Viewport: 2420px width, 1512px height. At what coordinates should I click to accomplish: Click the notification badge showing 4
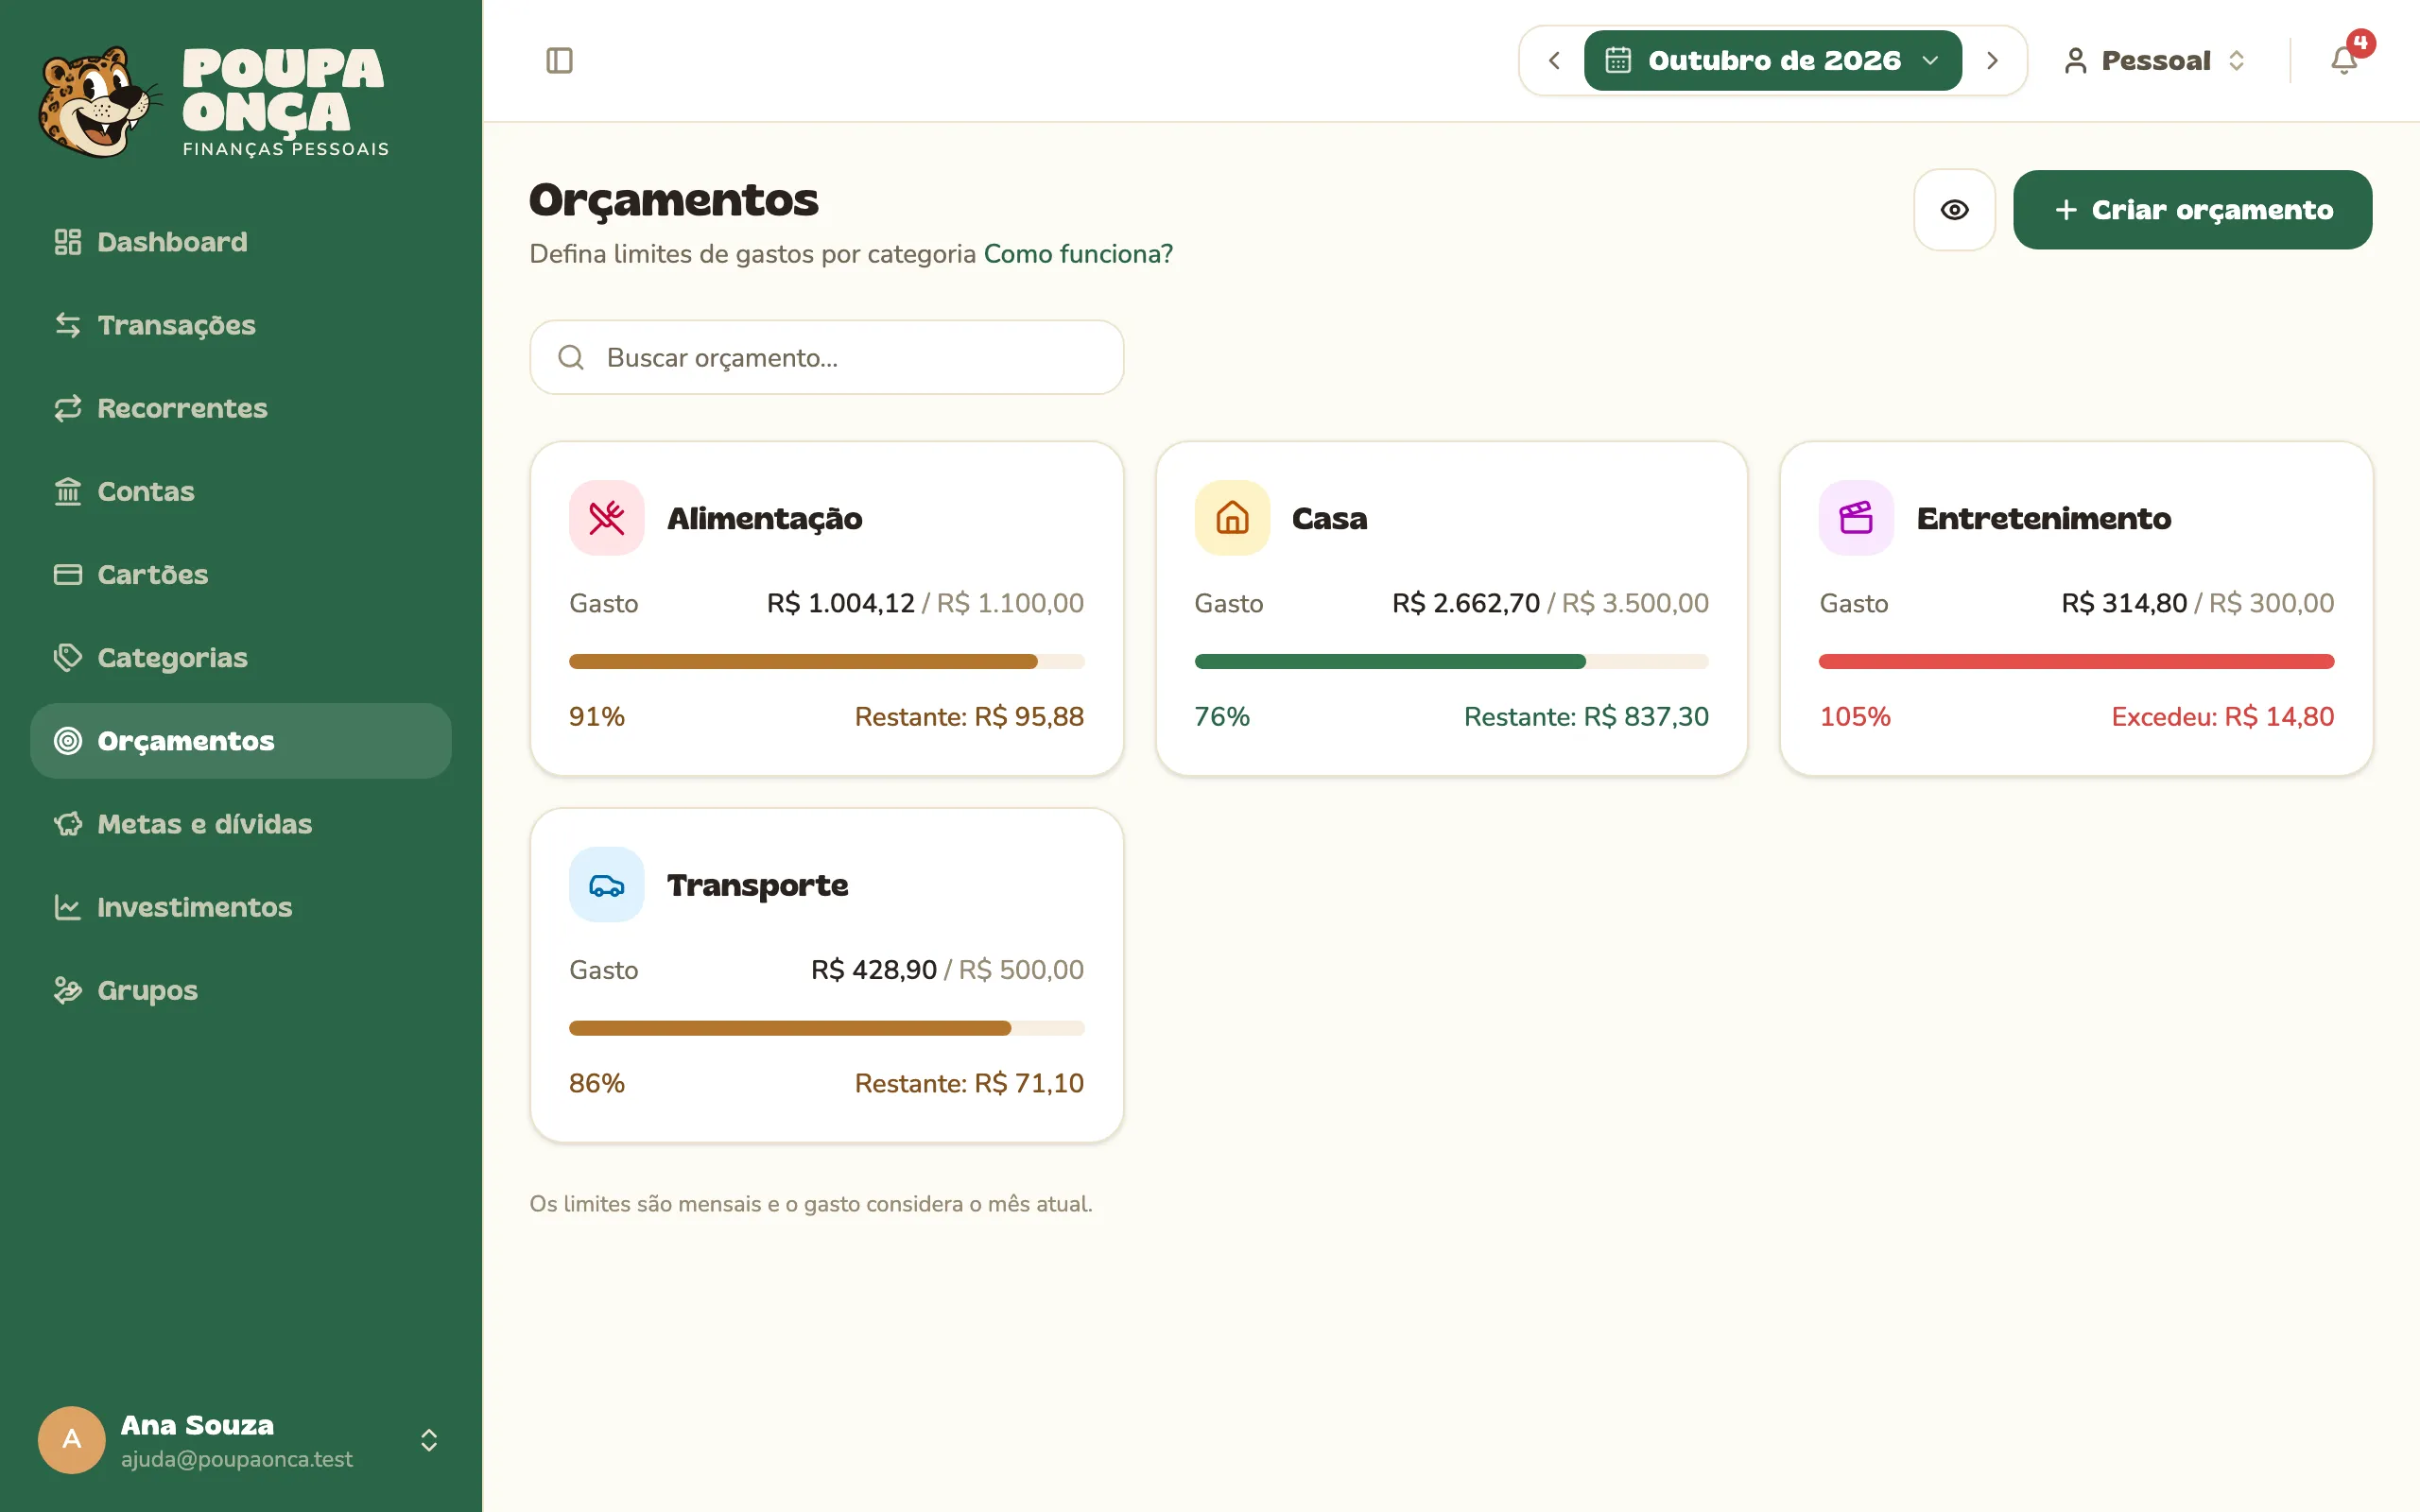point(2361,43)
